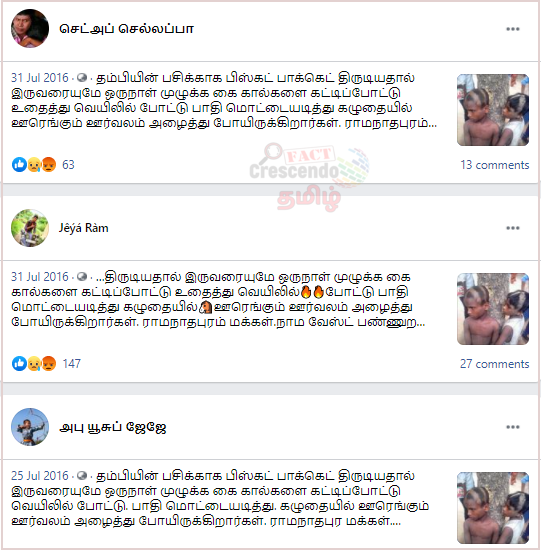This screenshot has height=551, width=541.
Task: Open அபு யூசுப் ஜேஜே's archer profile avatar
Action: [x=30, y=427]
